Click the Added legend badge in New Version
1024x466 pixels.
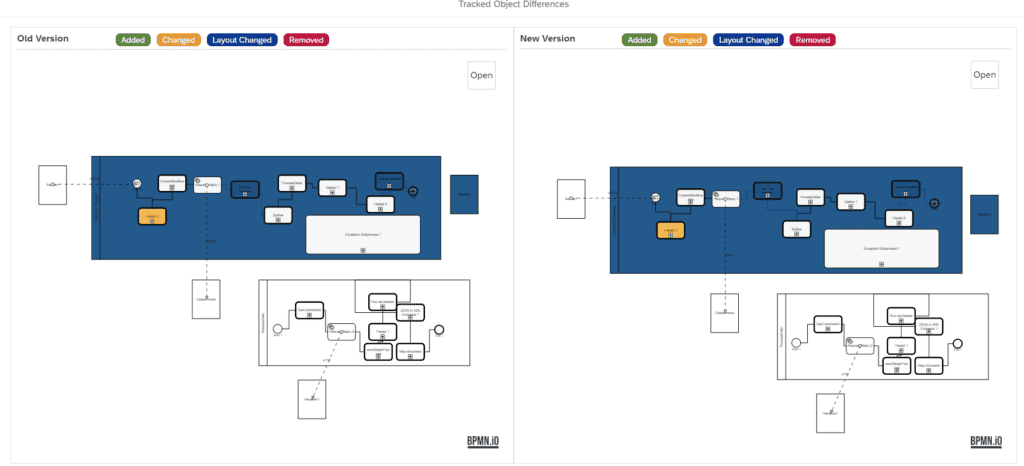639,40
